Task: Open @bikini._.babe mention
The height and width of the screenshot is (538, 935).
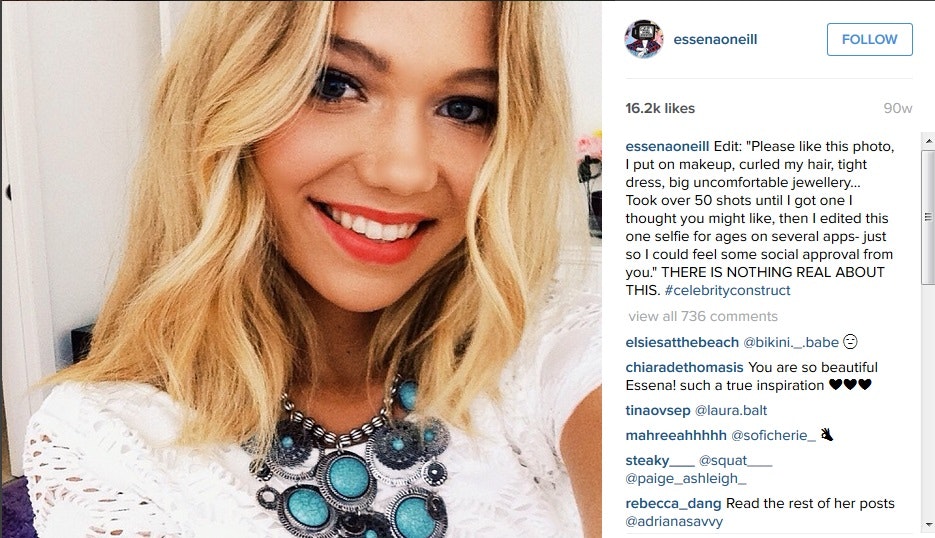Action: [x=791, y=342]
